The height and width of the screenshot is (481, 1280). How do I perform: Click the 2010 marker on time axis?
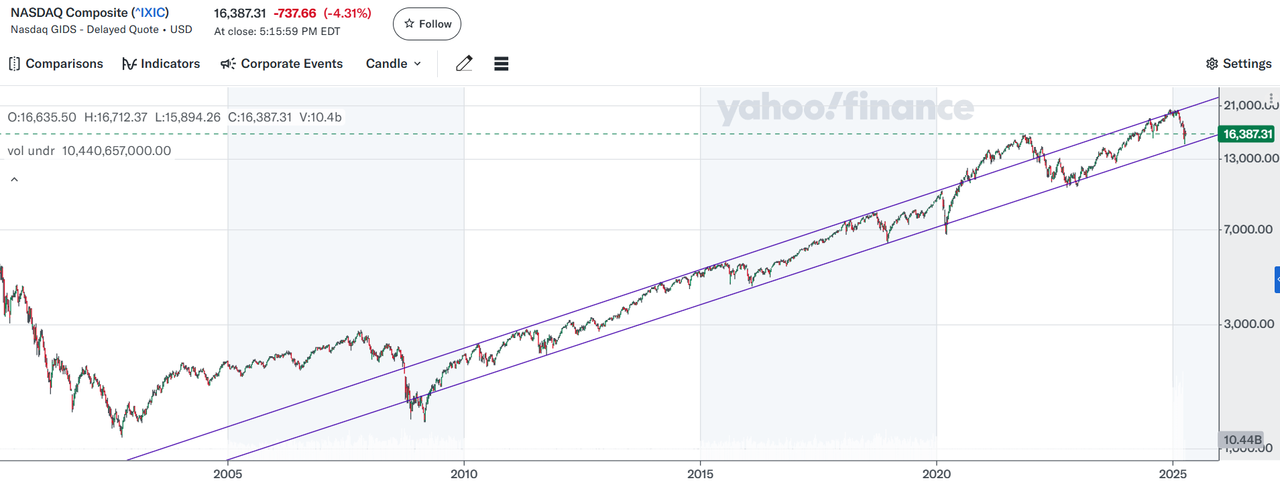[464, 471]
